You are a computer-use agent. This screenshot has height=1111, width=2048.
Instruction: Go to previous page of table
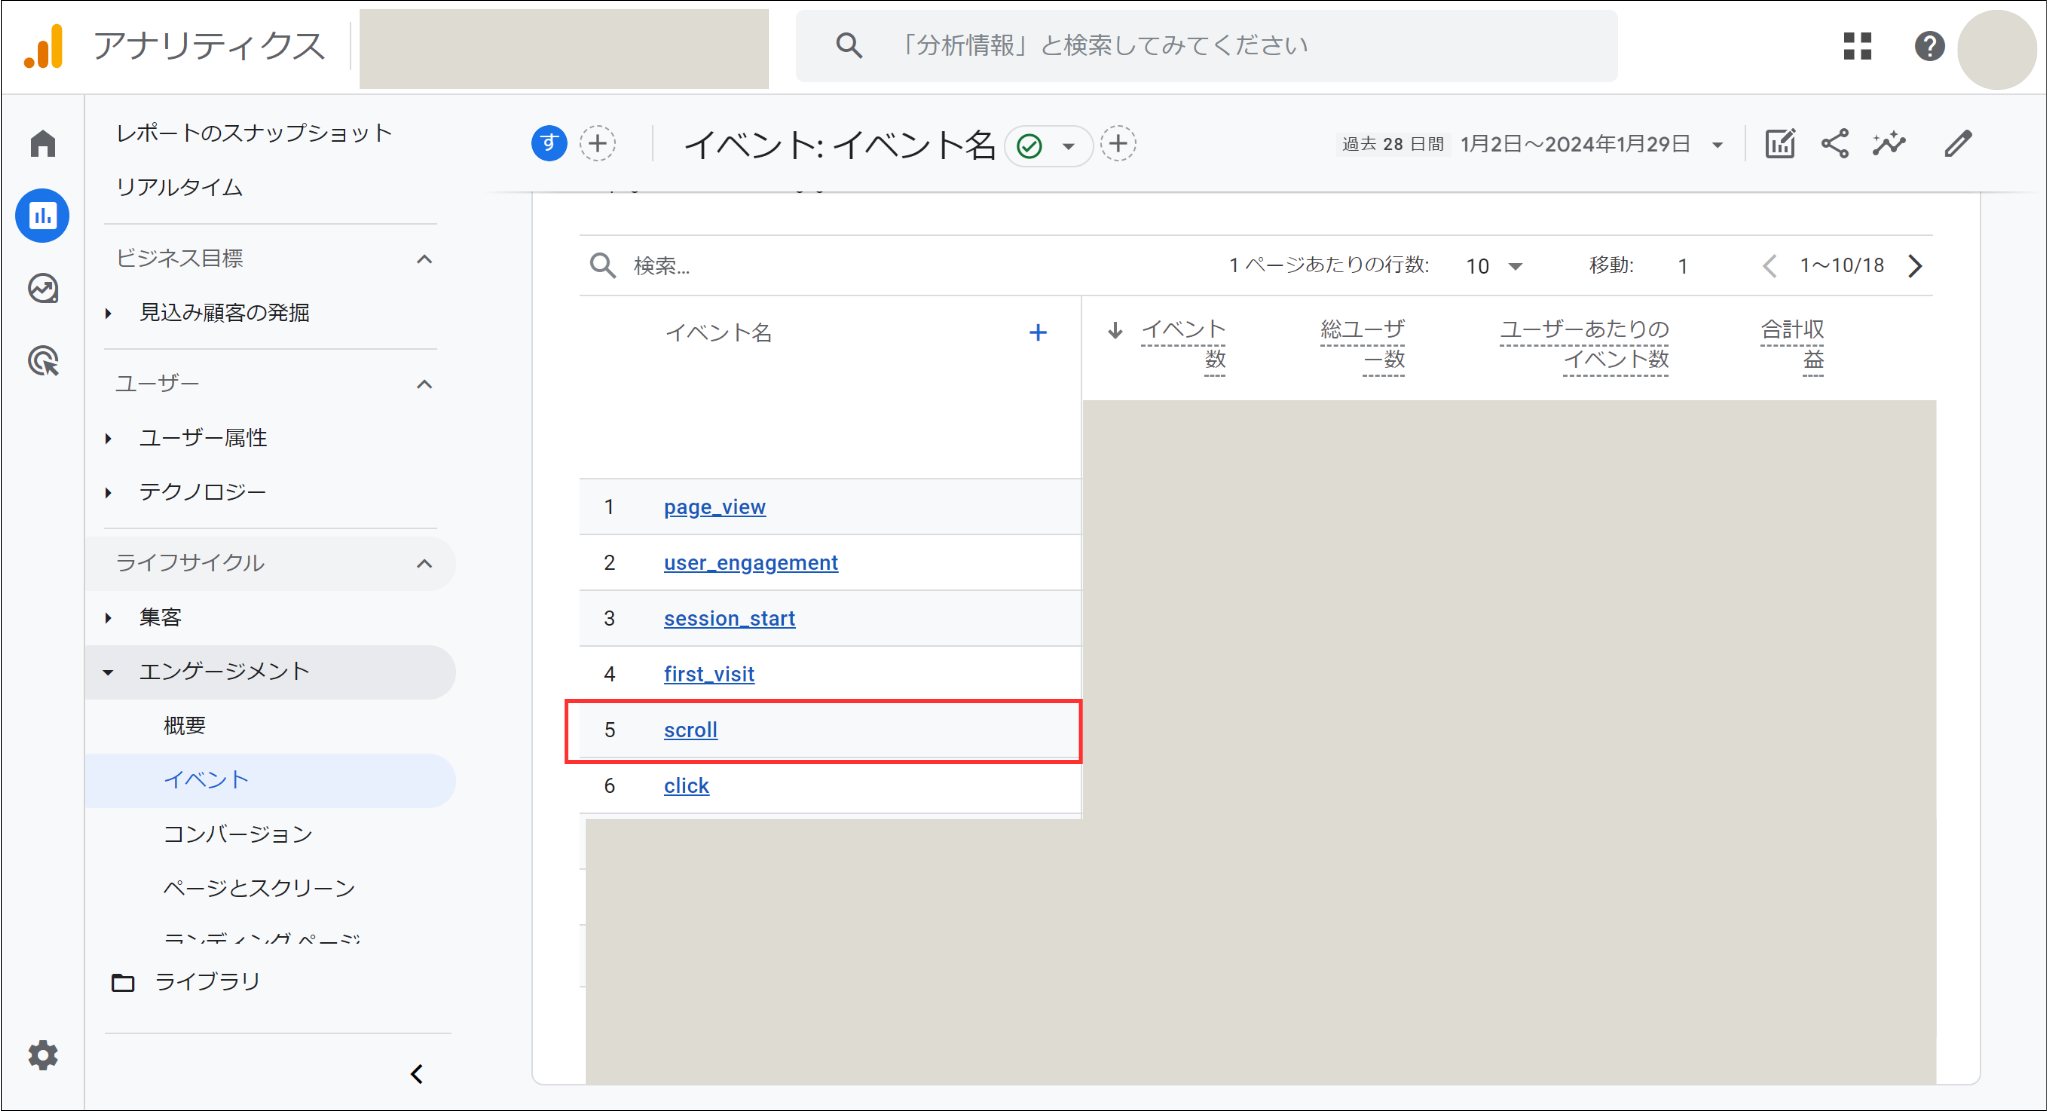pyautogui.click(x=1769, y=265)
